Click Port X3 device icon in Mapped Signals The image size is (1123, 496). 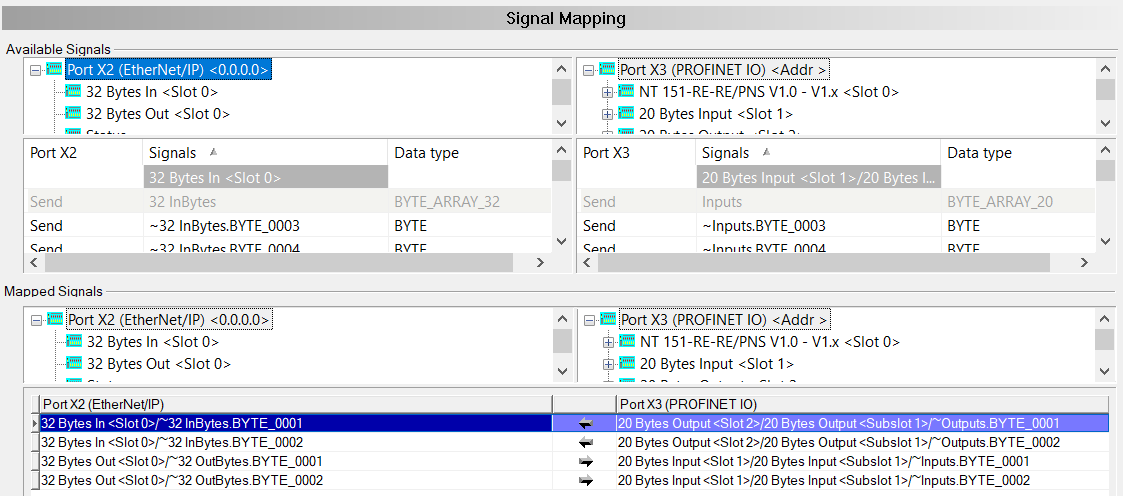(x=608, y=319)
